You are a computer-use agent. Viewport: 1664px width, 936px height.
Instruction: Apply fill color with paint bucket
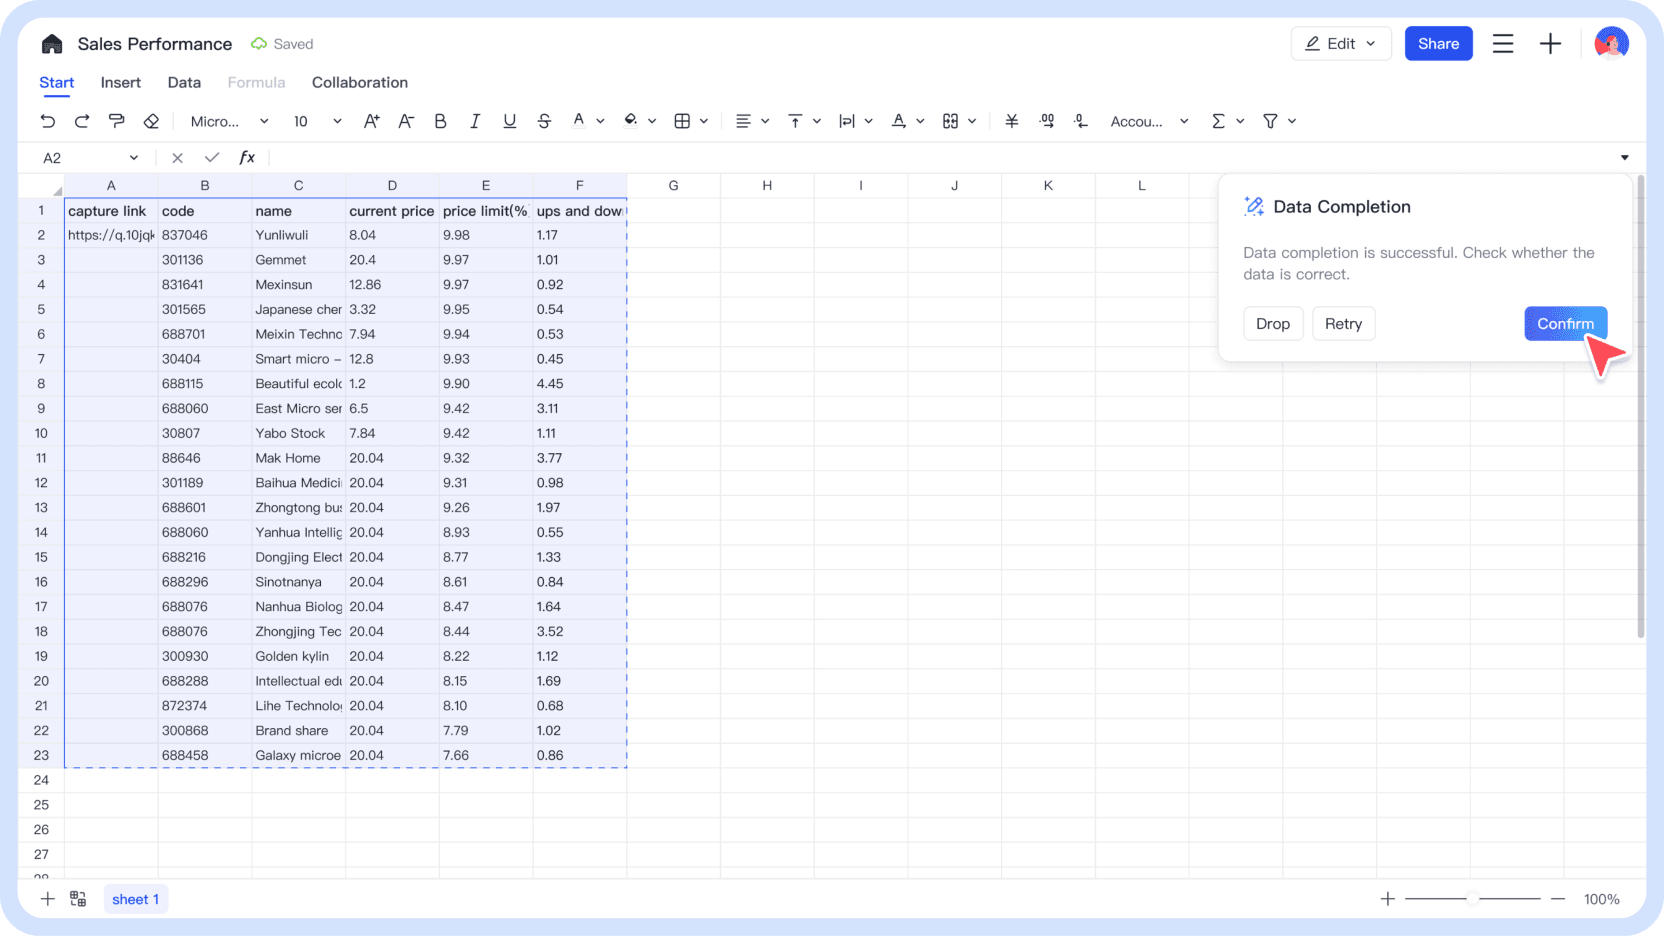pos(631,121)
